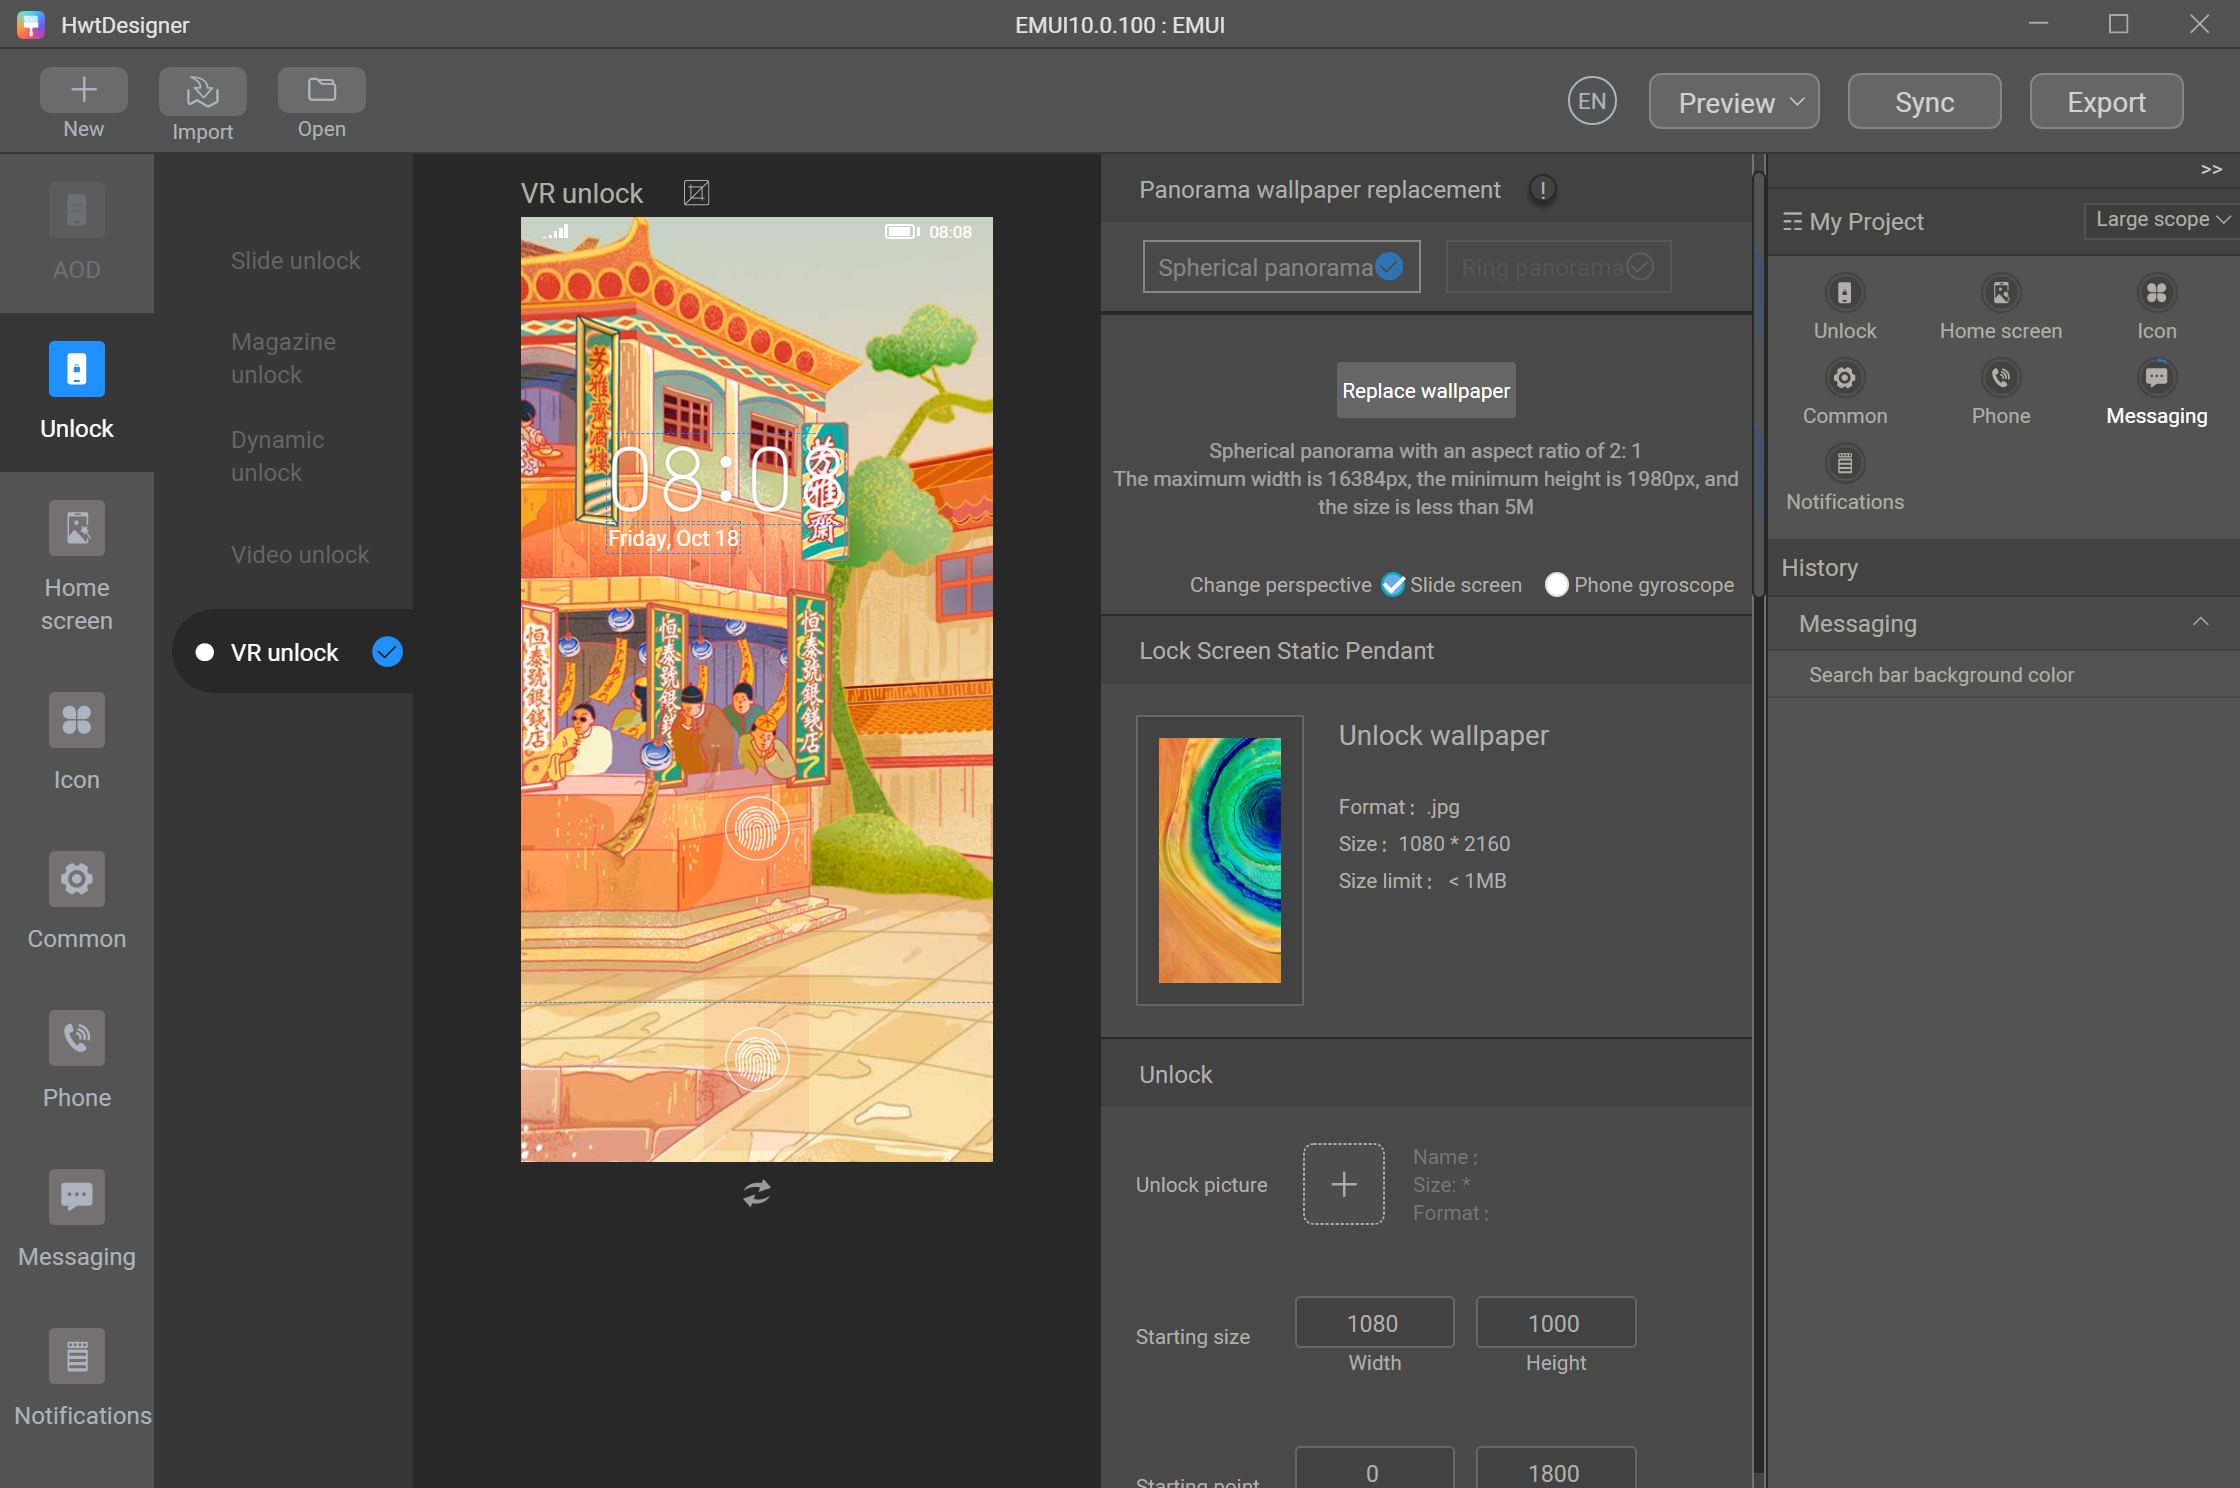Click the New project icon
The image size is (2240, 1488).
click(x=84, y=91)
